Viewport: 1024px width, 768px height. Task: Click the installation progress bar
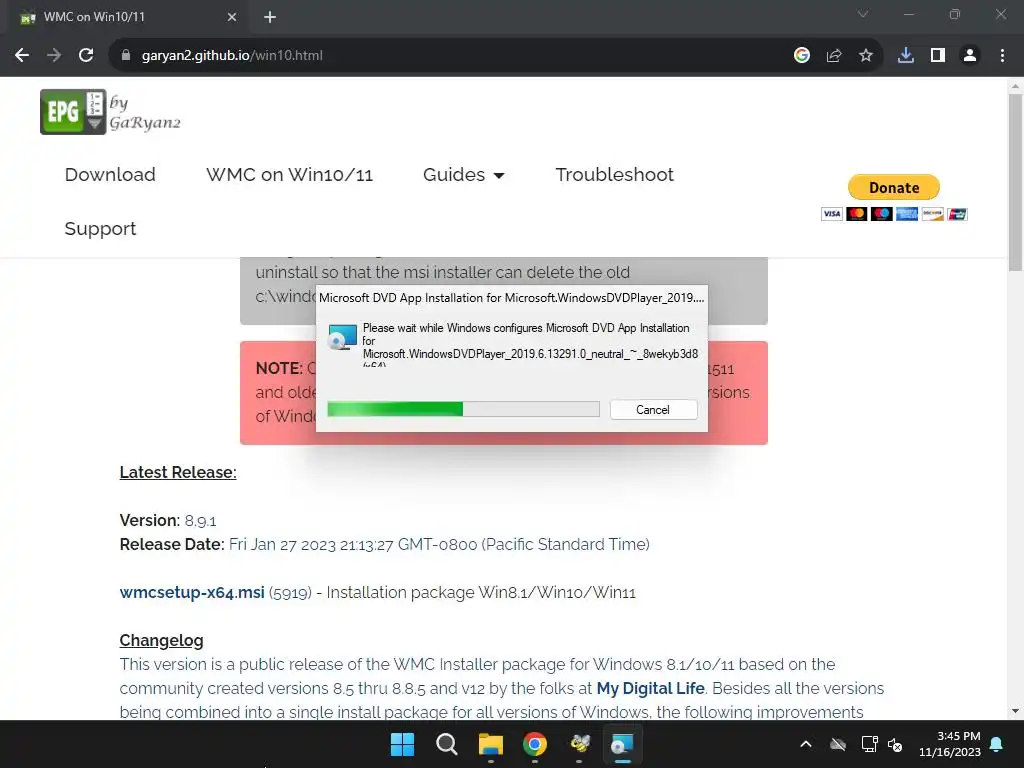[x=463, y=409]
